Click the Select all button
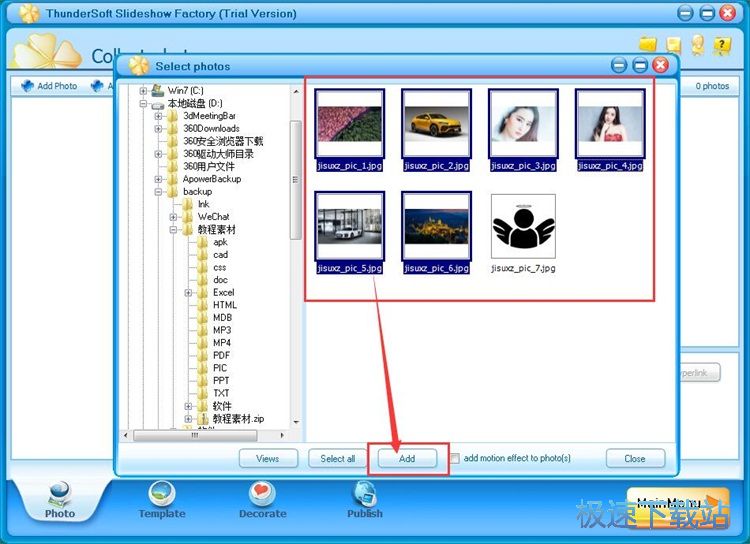The height and width of the screenshot is (544, 750). [338, 458]
